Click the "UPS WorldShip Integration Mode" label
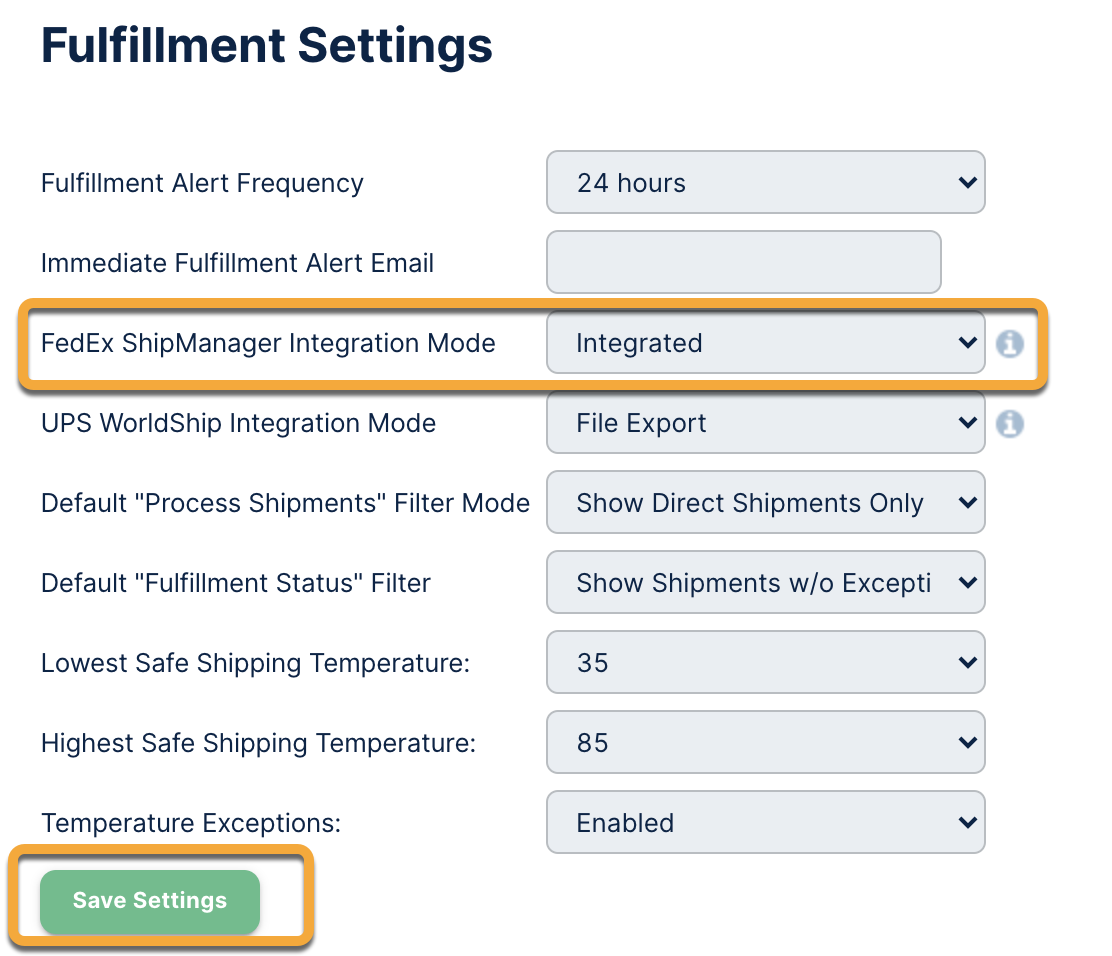Viewport: 1112px width, 956px height. [238, 424]
